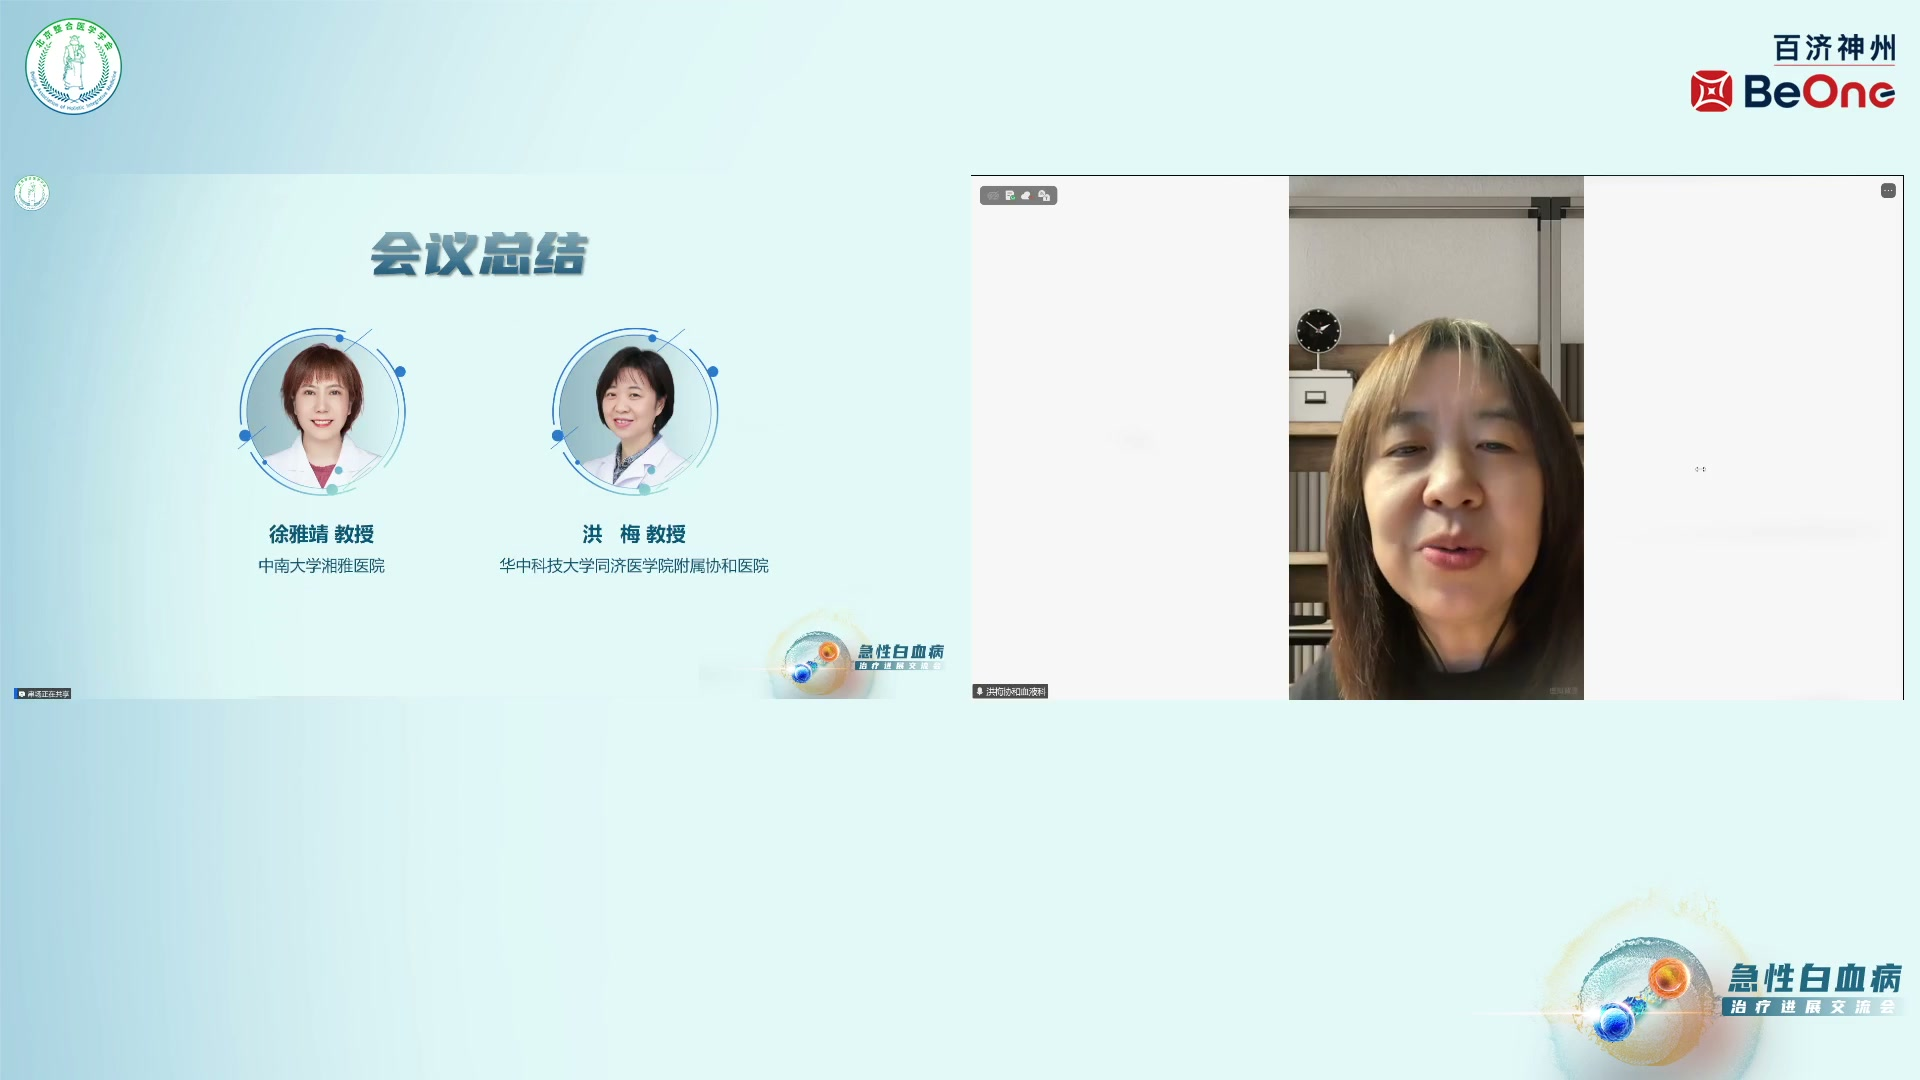Click the hospital text 中南大学湘雅医院
Image resolution: width=1920 pixels, height=1080 pixels.
(321, 566)
